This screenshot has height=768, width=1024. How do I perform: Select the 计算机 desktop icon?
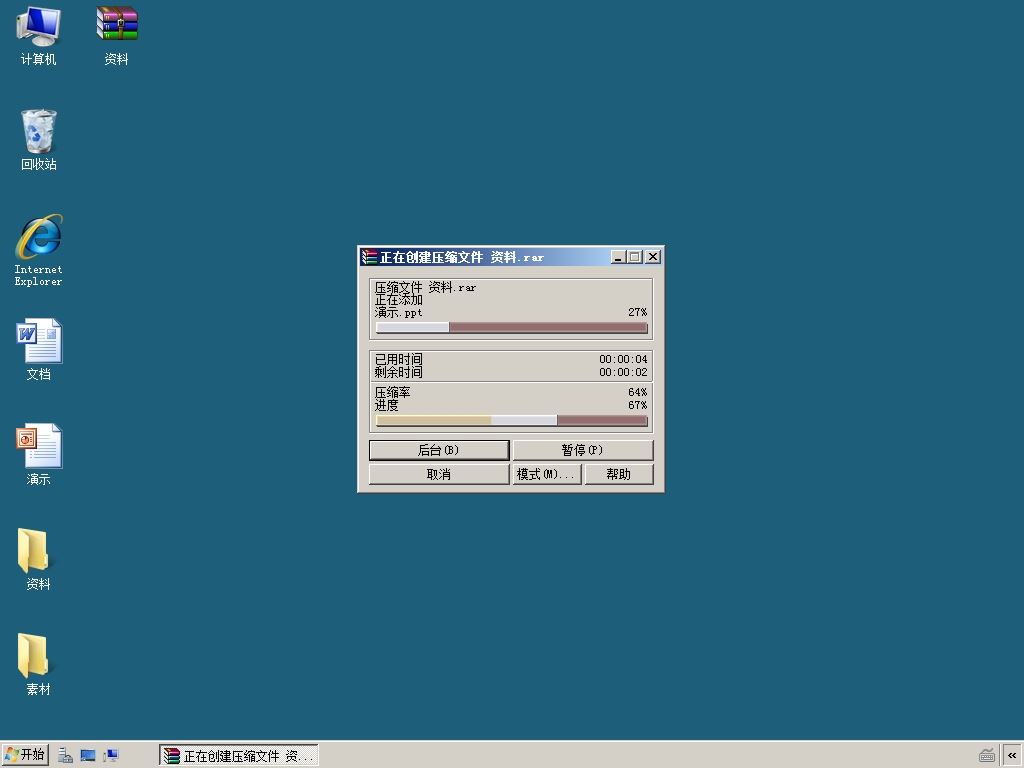click(x=38, y=37)
